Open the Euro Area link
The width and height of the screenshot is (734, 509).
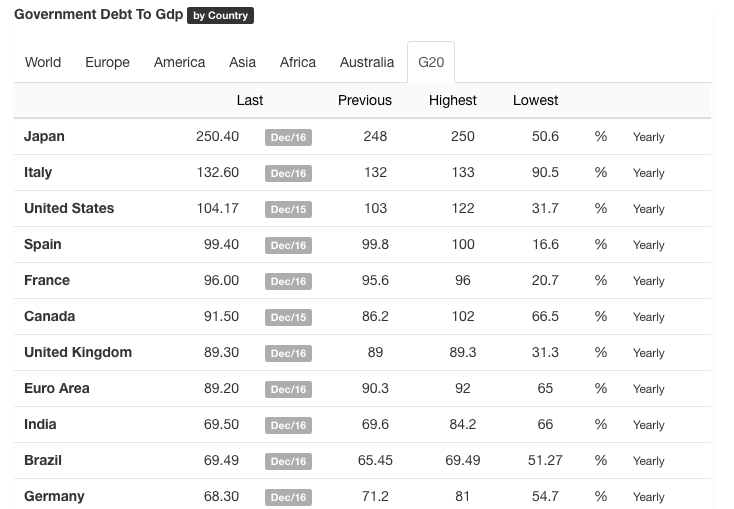[57, 388]
